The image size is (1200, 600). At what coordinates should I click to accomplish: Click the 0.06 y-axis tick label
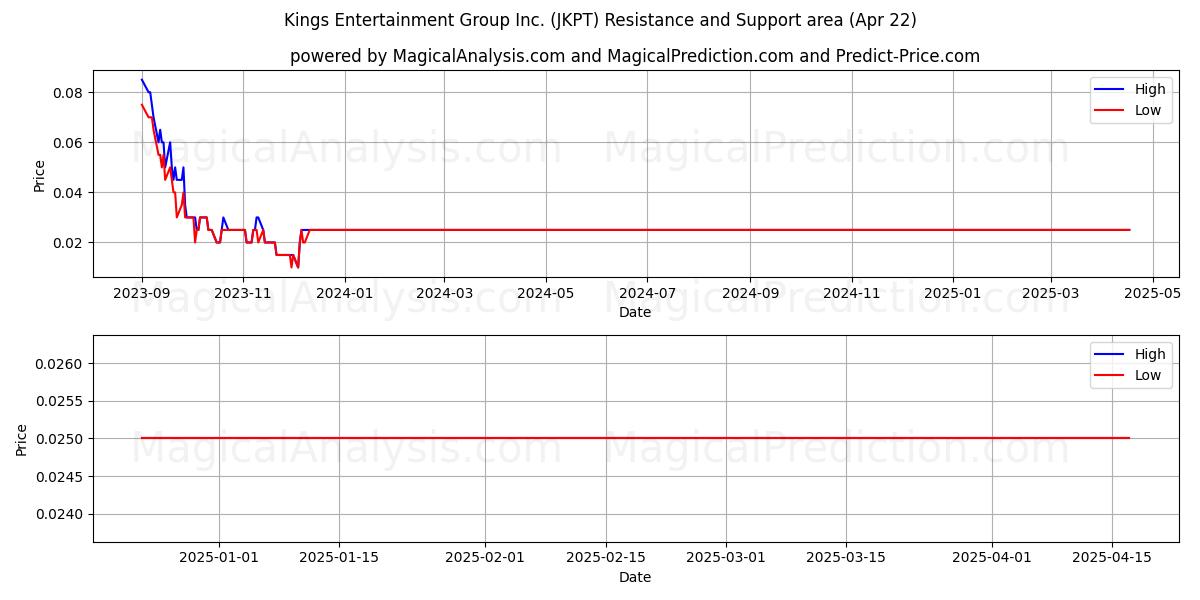click(x=70, y=143)
